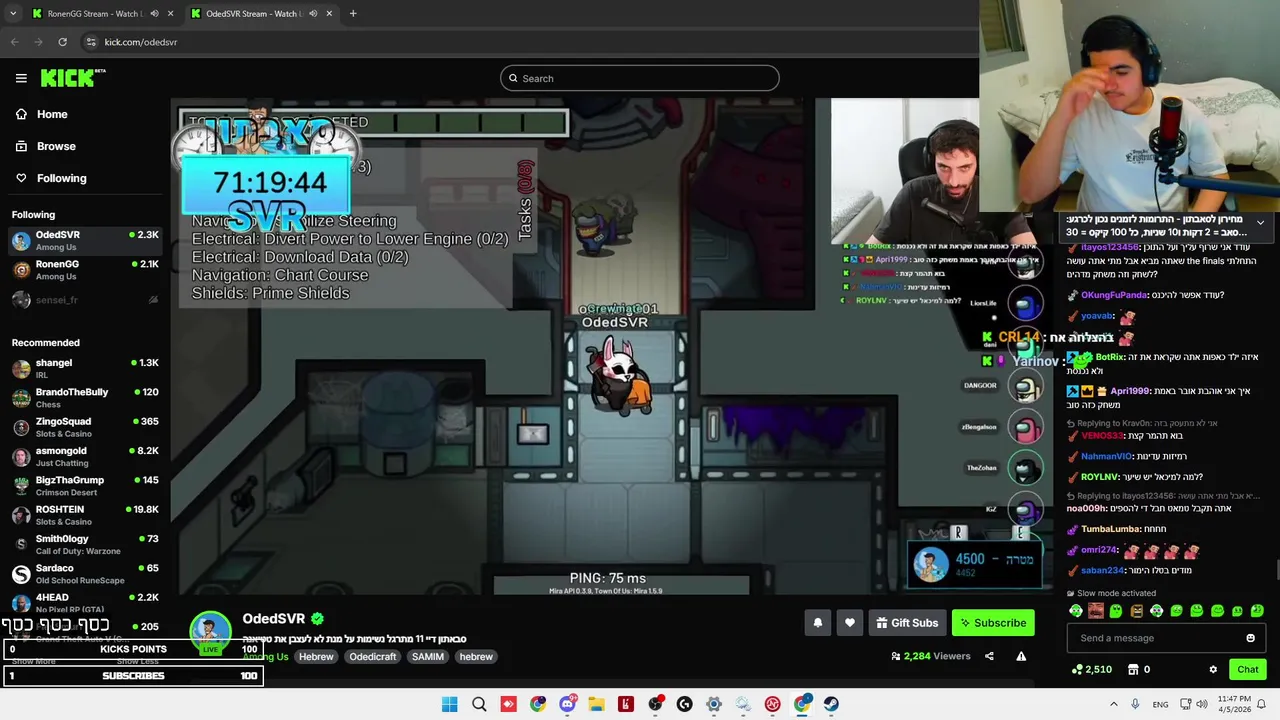Screen dimensions: 1280x720
Task: Open OdedSVR channel name link
Action: coord(273,619)
